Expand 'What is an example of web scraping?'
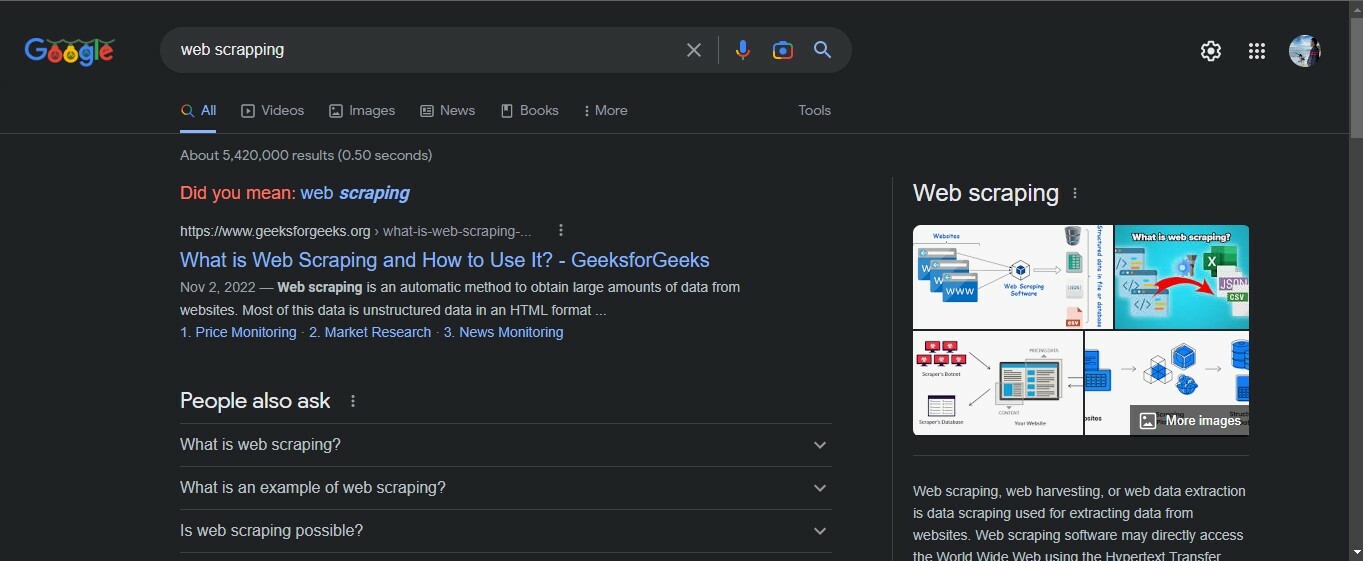 point(506,488)
